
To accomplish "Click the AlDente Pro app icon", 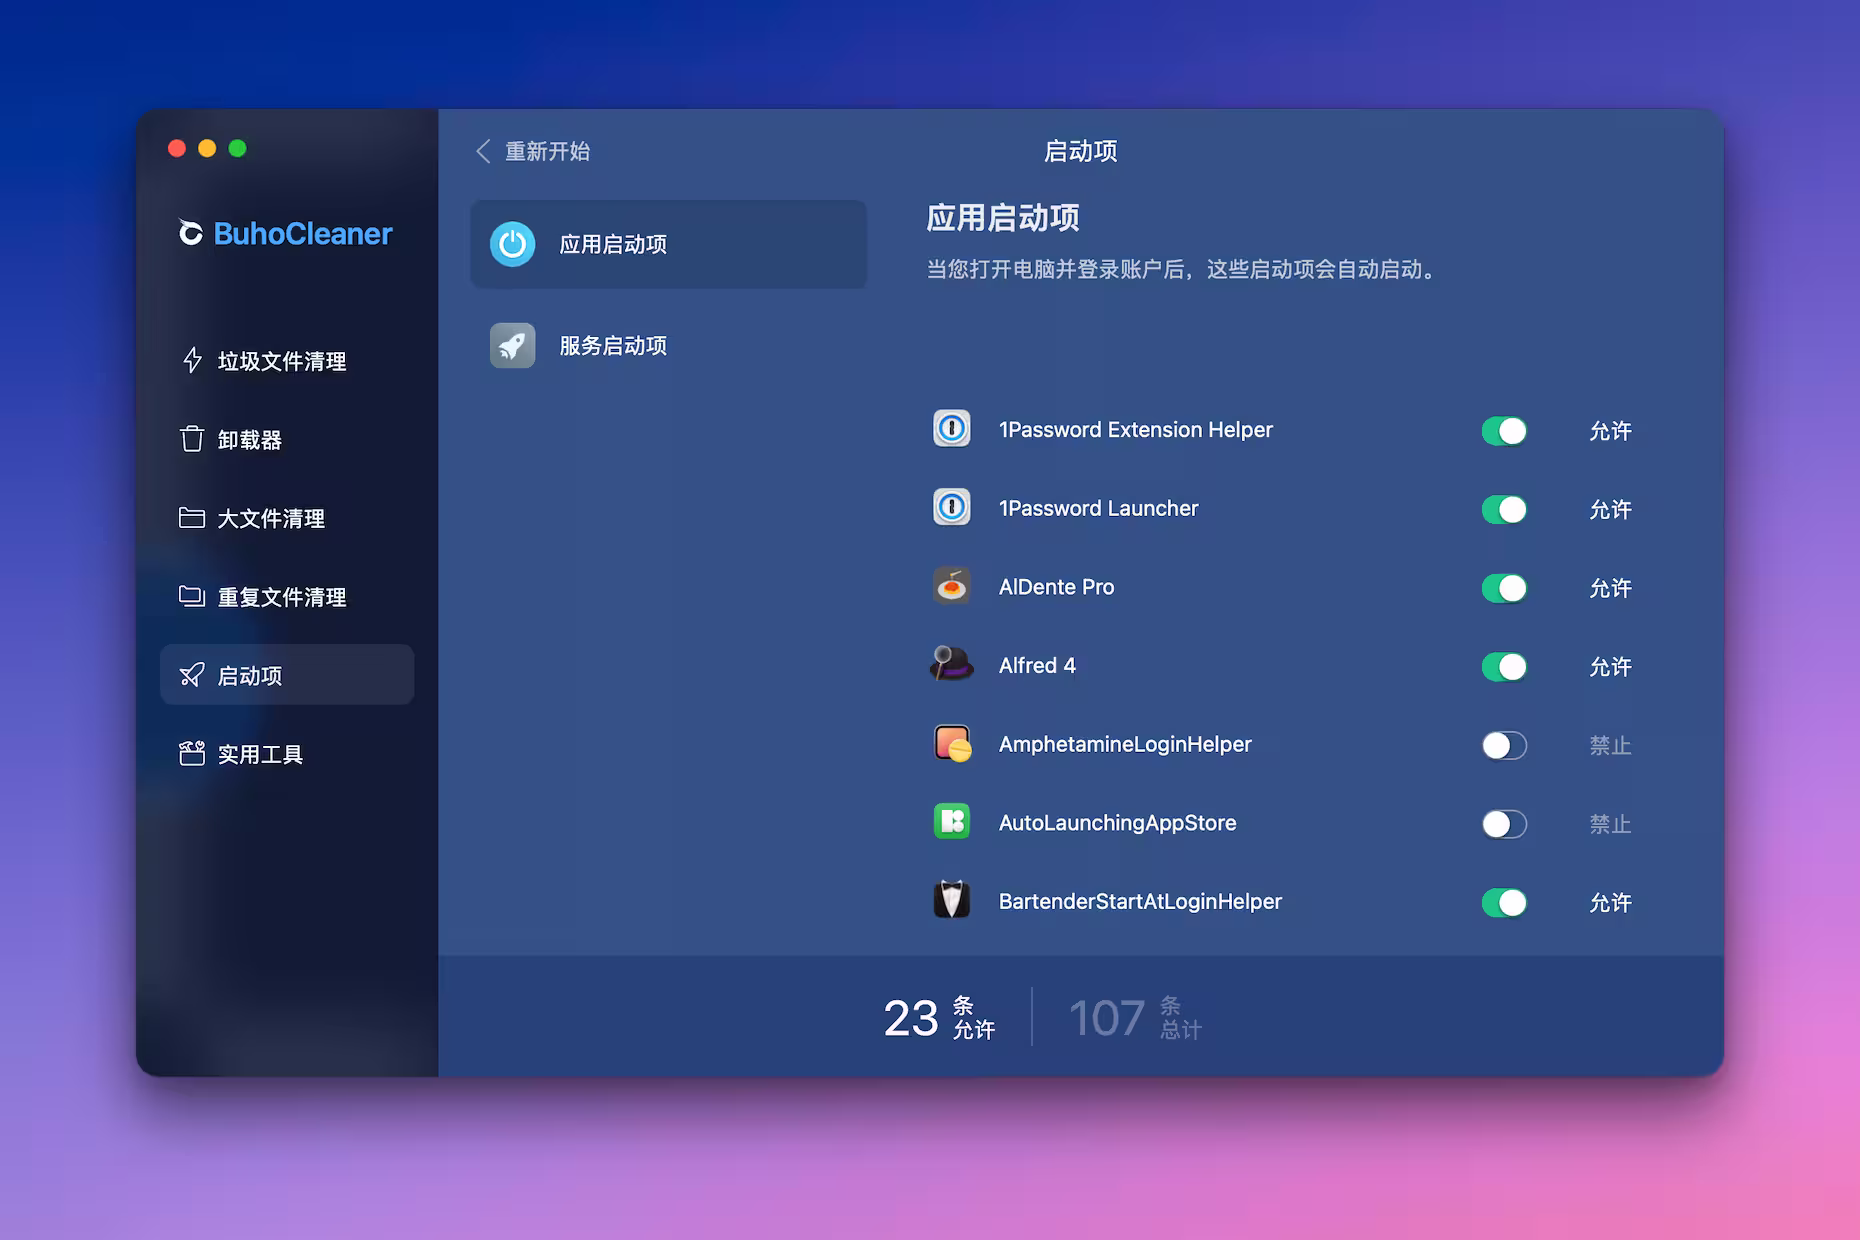I will click(x=952, y=586).
